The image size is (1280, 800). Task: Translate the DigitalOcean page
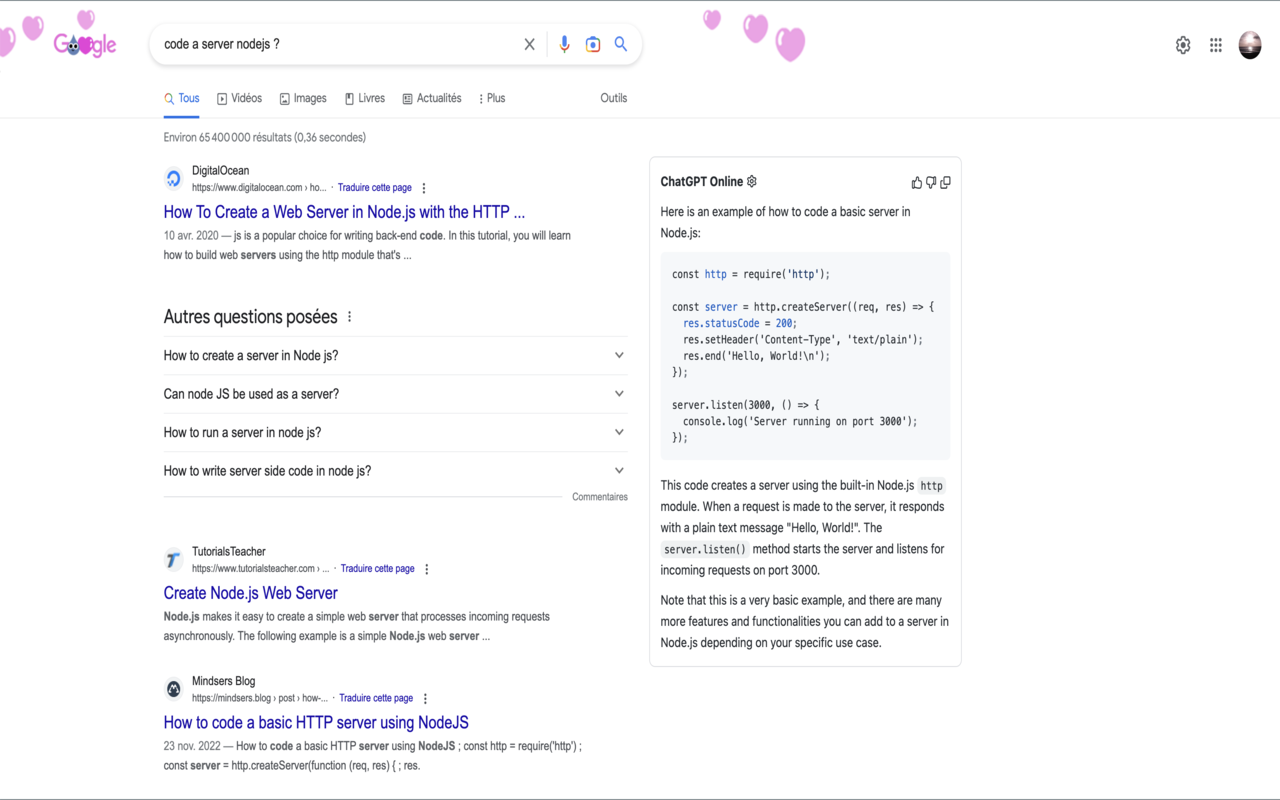pos(375,188)
